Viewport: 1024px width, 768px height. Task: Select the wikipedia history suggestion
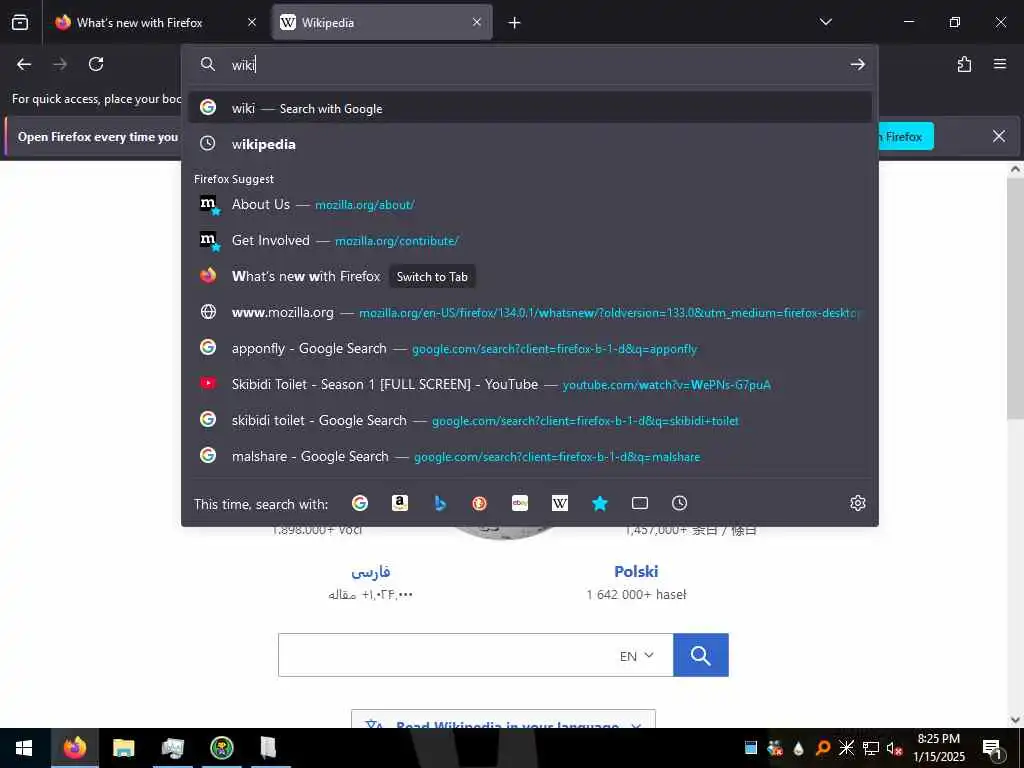(530, 144)
